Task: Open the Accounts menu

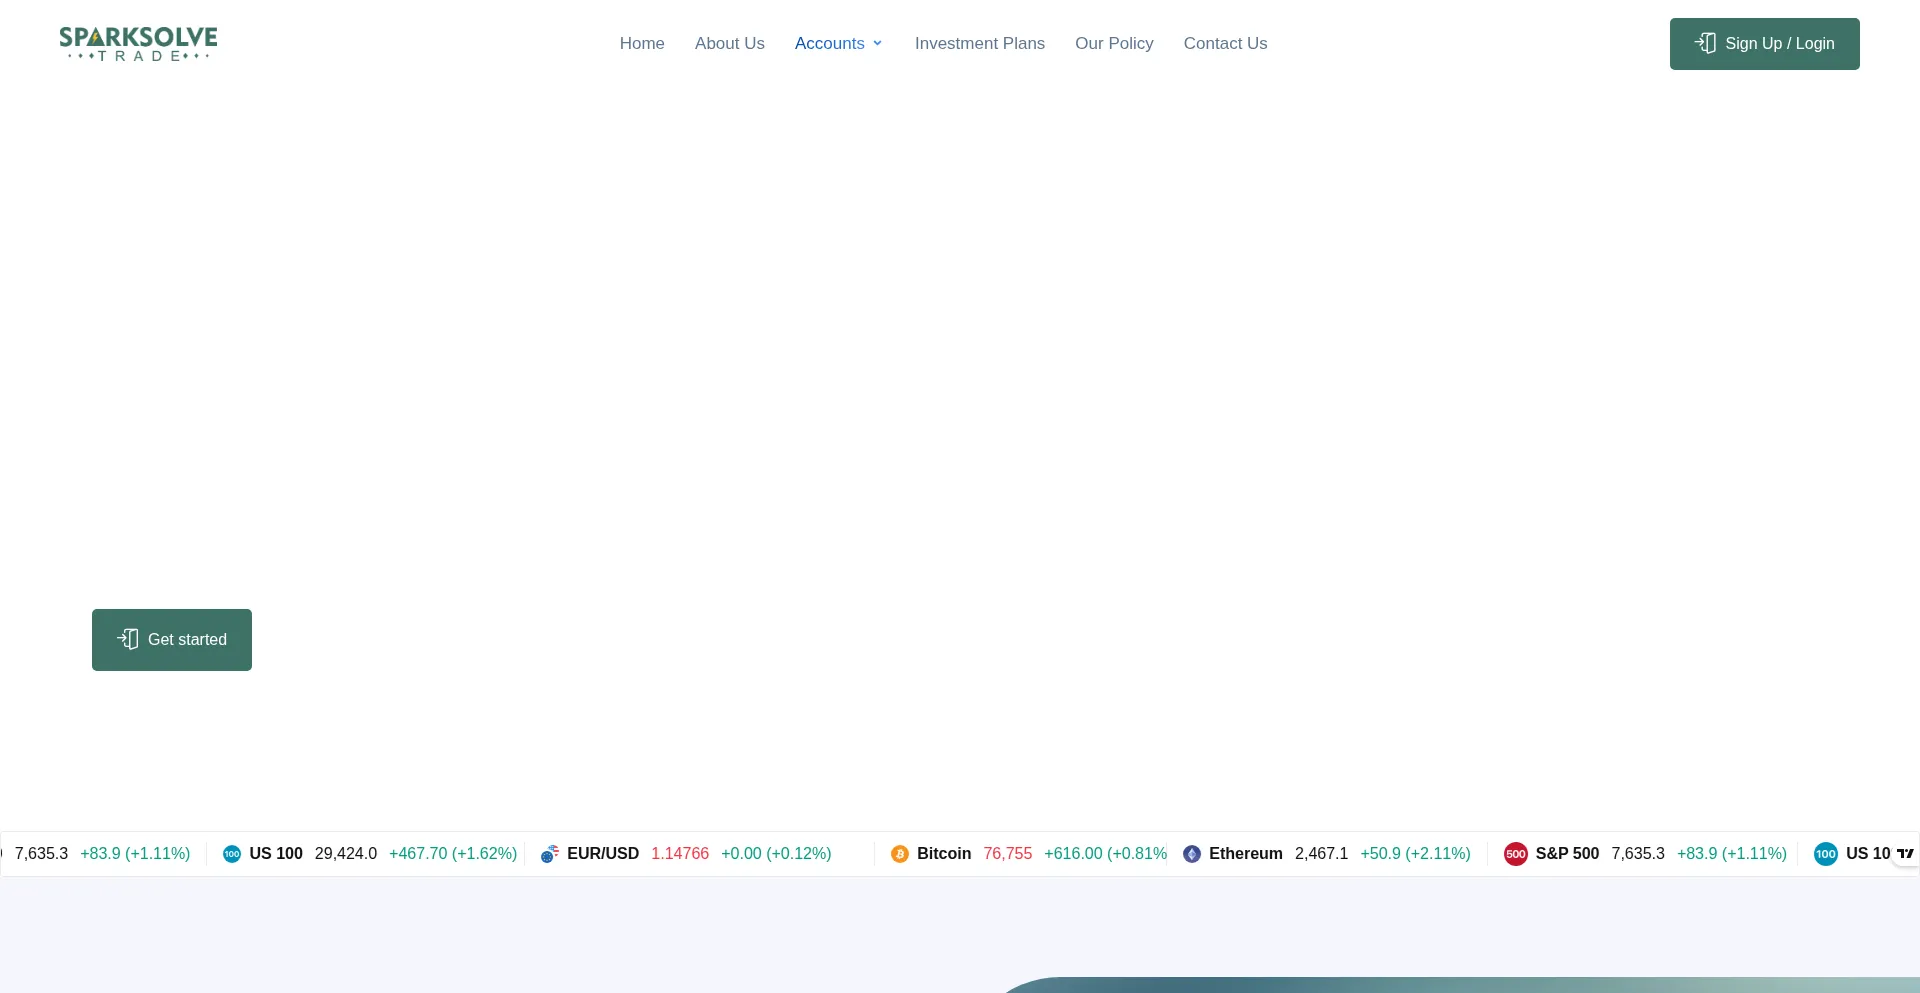Action: point(829,44)
